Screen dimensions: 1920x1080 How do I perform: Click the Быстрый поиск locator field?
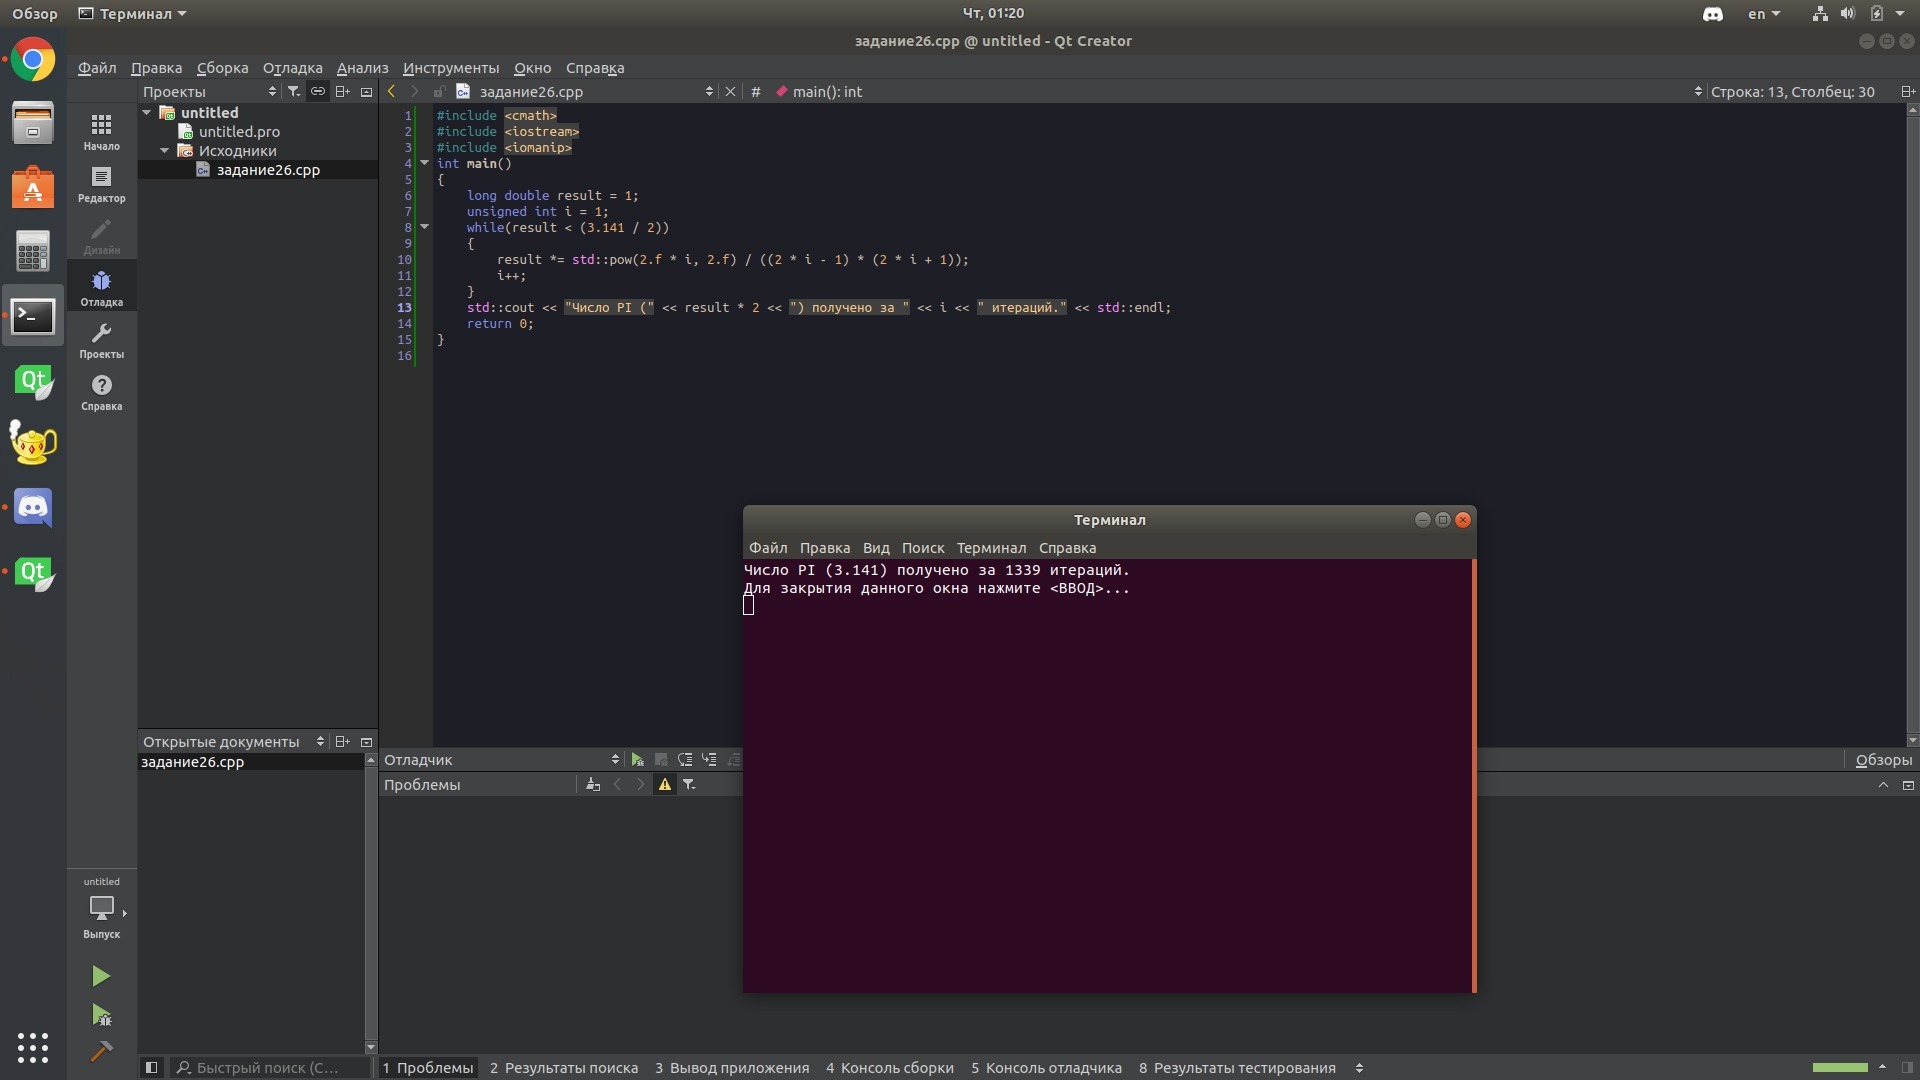tap(267, 1067)
